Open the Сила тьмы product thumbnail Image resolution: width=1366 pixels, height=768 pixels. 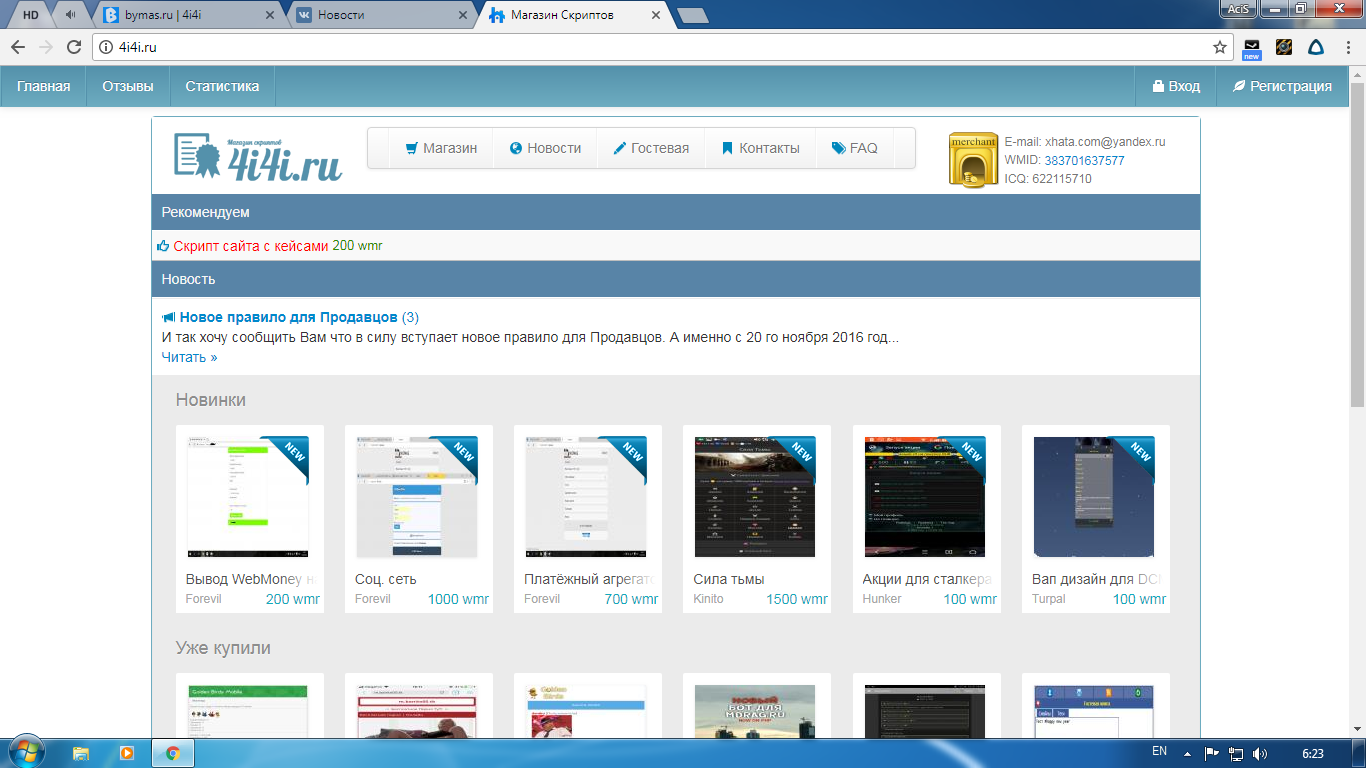(x=755, y=497)
